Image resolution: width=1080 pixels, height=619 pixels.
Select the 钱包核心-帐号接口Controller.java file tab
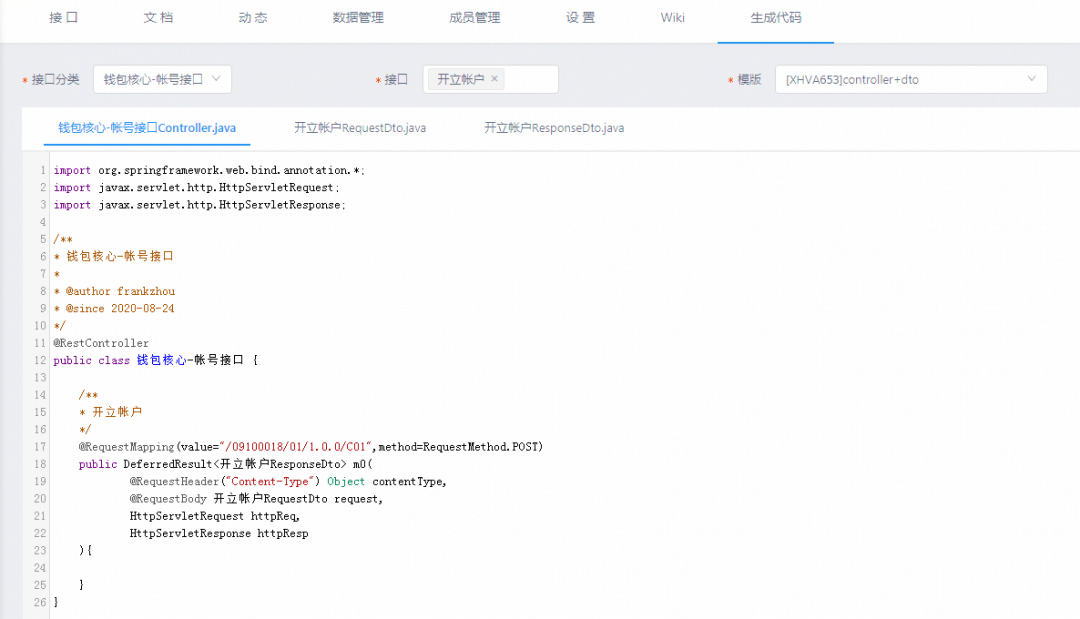147,127
